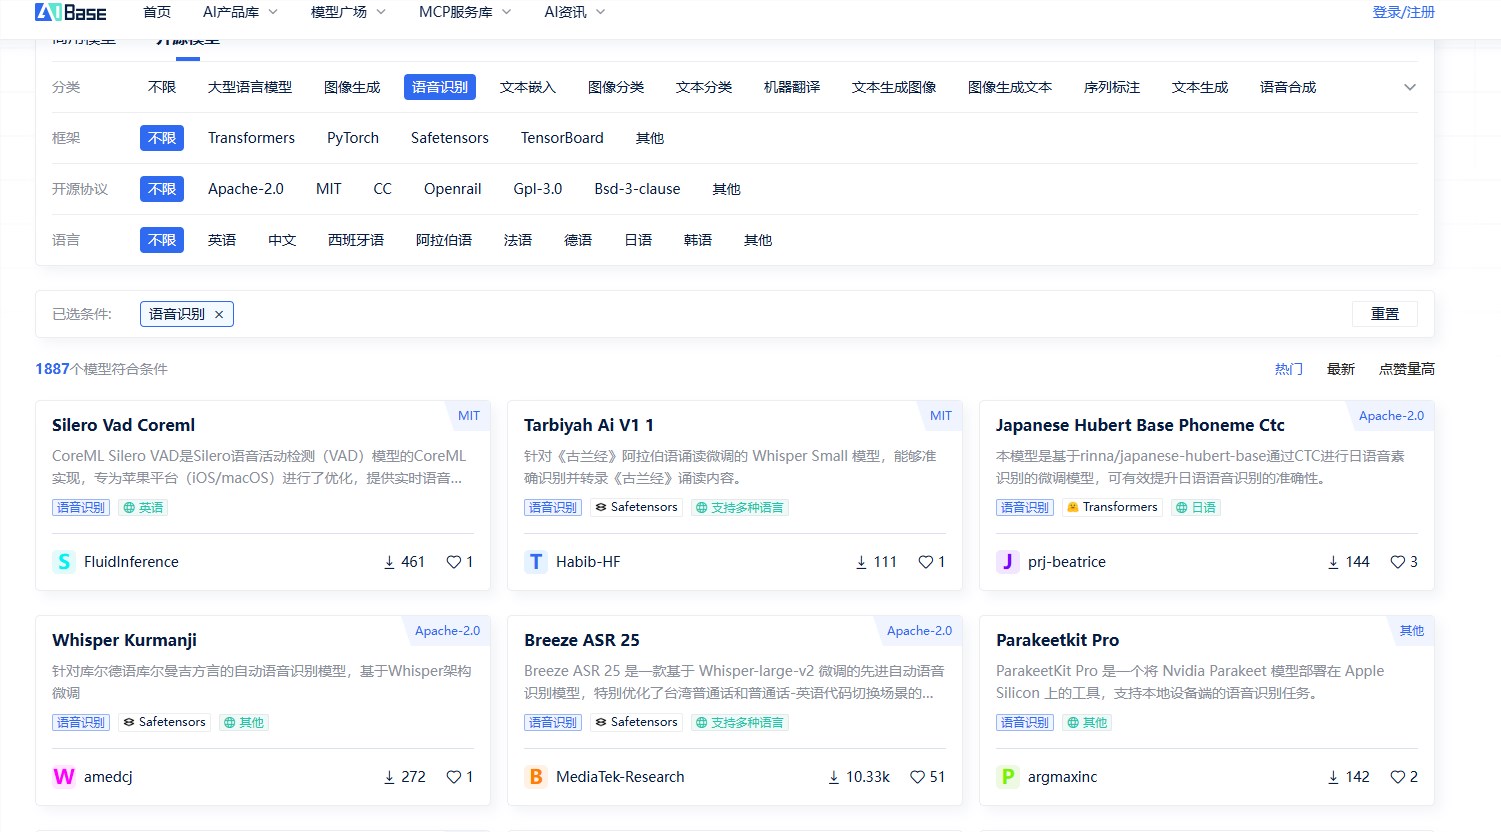This screenshot has height=832, width=1501.
Task: Click download icon on Tarbiyah Ai V1 1 card
Action: coord(861,563)
